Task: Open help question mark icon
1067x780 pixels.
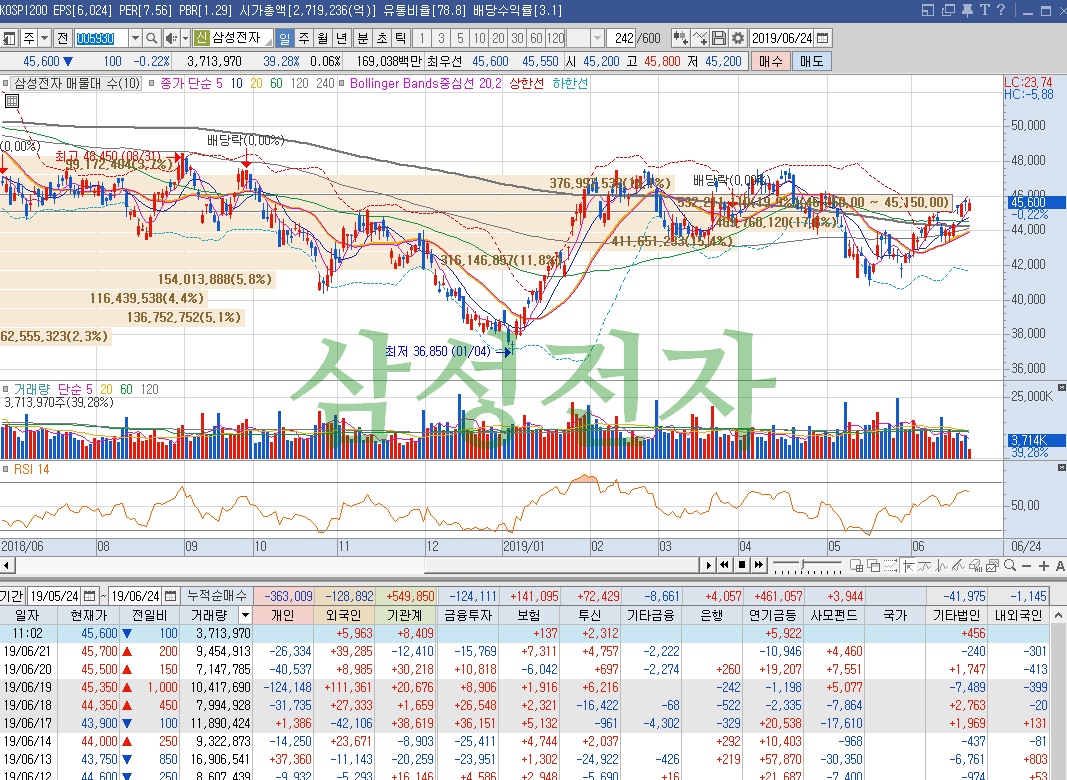Action: pyautogui.click(x=1000, y=10)
